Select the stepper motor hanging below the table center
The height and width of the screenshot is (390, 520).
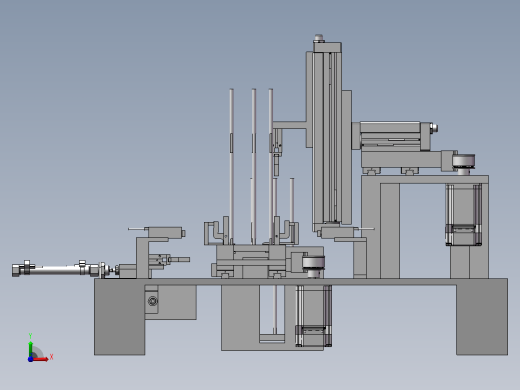point(313,316)
